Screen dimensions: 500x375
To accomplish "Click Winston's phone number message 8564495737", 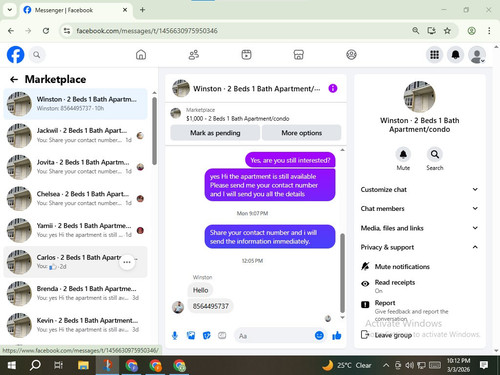I will (x=211, y=306).
